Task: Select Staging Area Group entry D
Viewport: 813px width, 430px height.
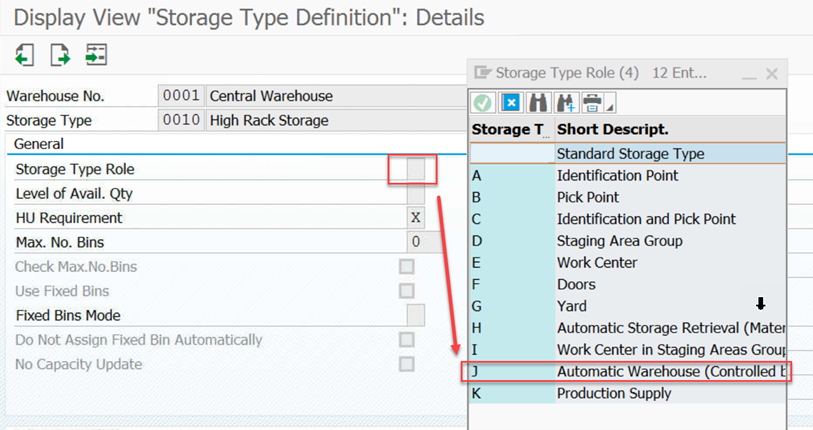Action: pyautogui.click(x=628, y=241)
